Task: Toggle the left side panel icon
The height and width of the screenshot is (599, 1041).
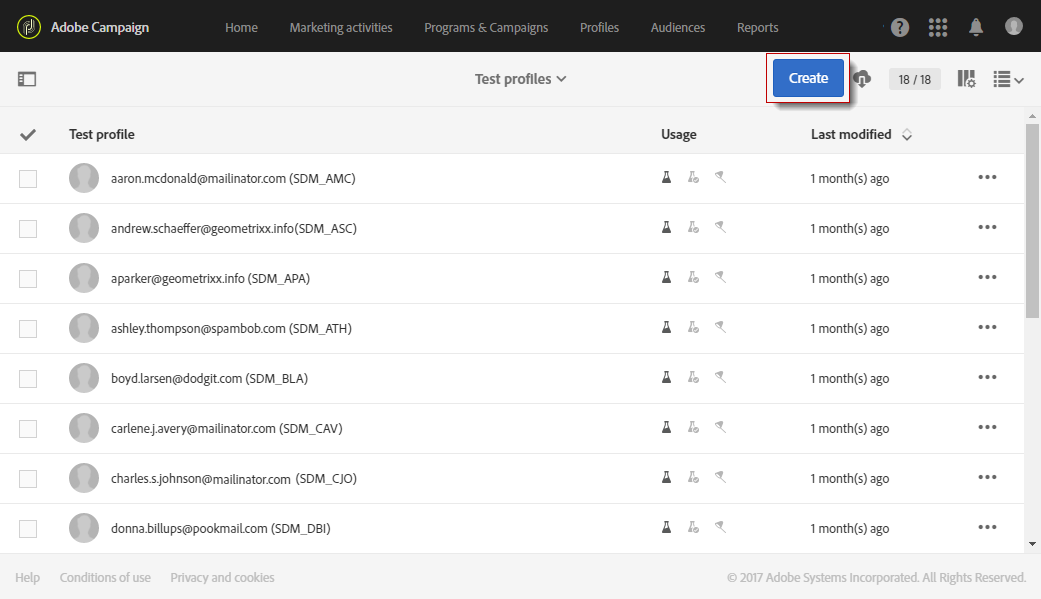Action: [27, 79]
